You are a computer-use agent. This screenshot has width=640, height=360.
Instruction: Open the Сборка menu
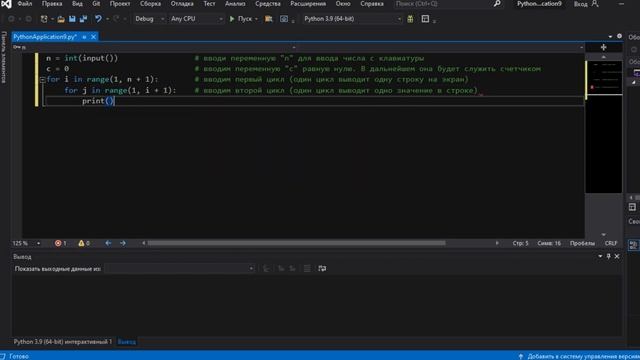(150, 4)
